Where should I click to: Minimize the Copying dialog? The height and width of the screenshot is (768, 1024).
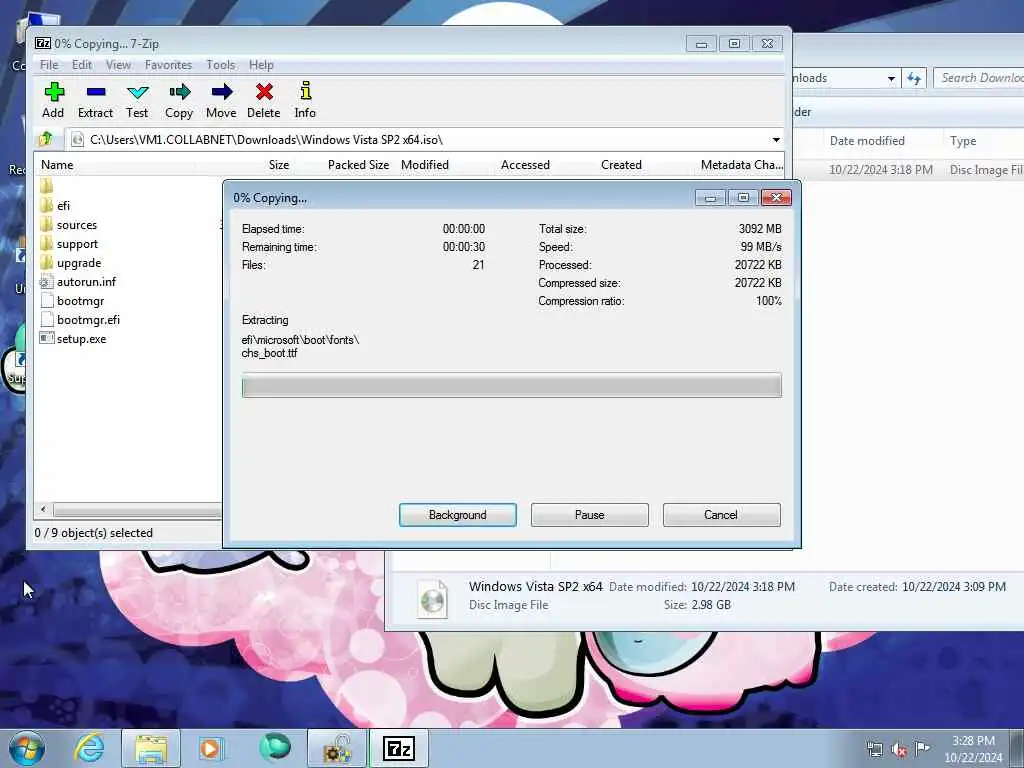(x=710, y=197)
